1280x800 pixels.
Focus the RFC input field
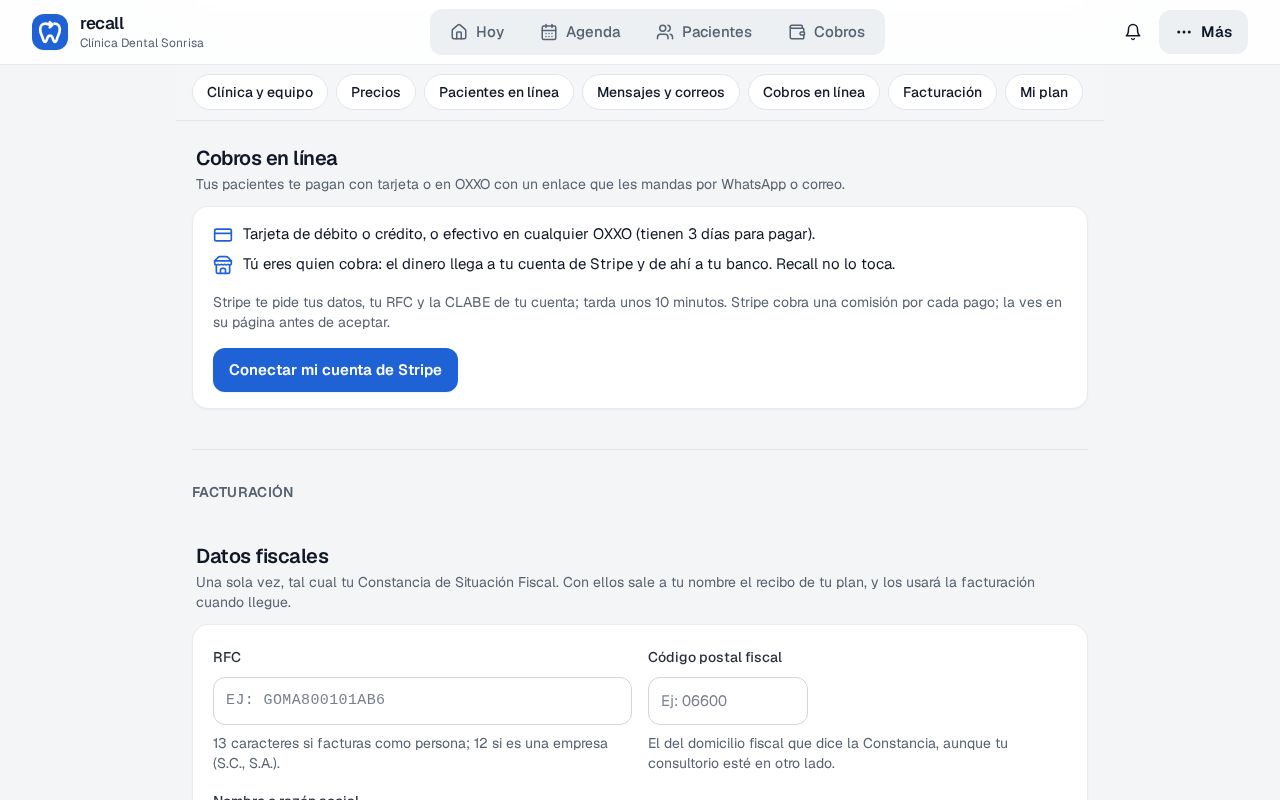[x=422, y=701]
